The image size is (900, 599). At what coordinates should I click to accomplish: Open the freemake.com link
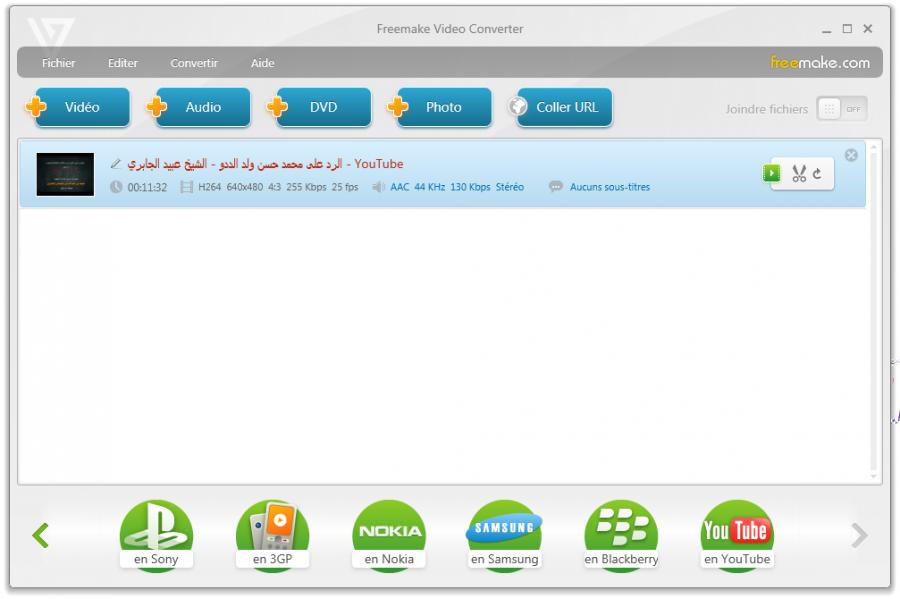pyautogui.click(x=819, y=62)
